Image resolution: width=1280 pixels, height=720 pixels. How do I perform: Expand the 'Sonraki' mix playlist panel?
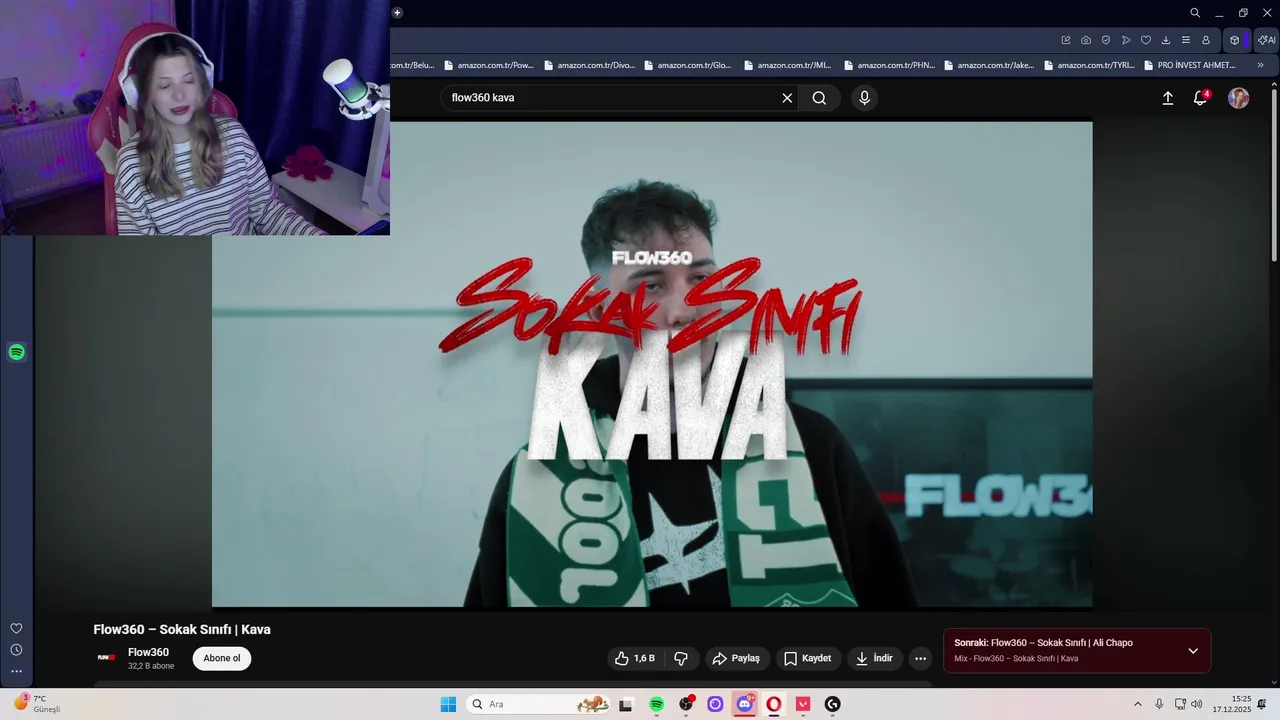click(1193, 651)
